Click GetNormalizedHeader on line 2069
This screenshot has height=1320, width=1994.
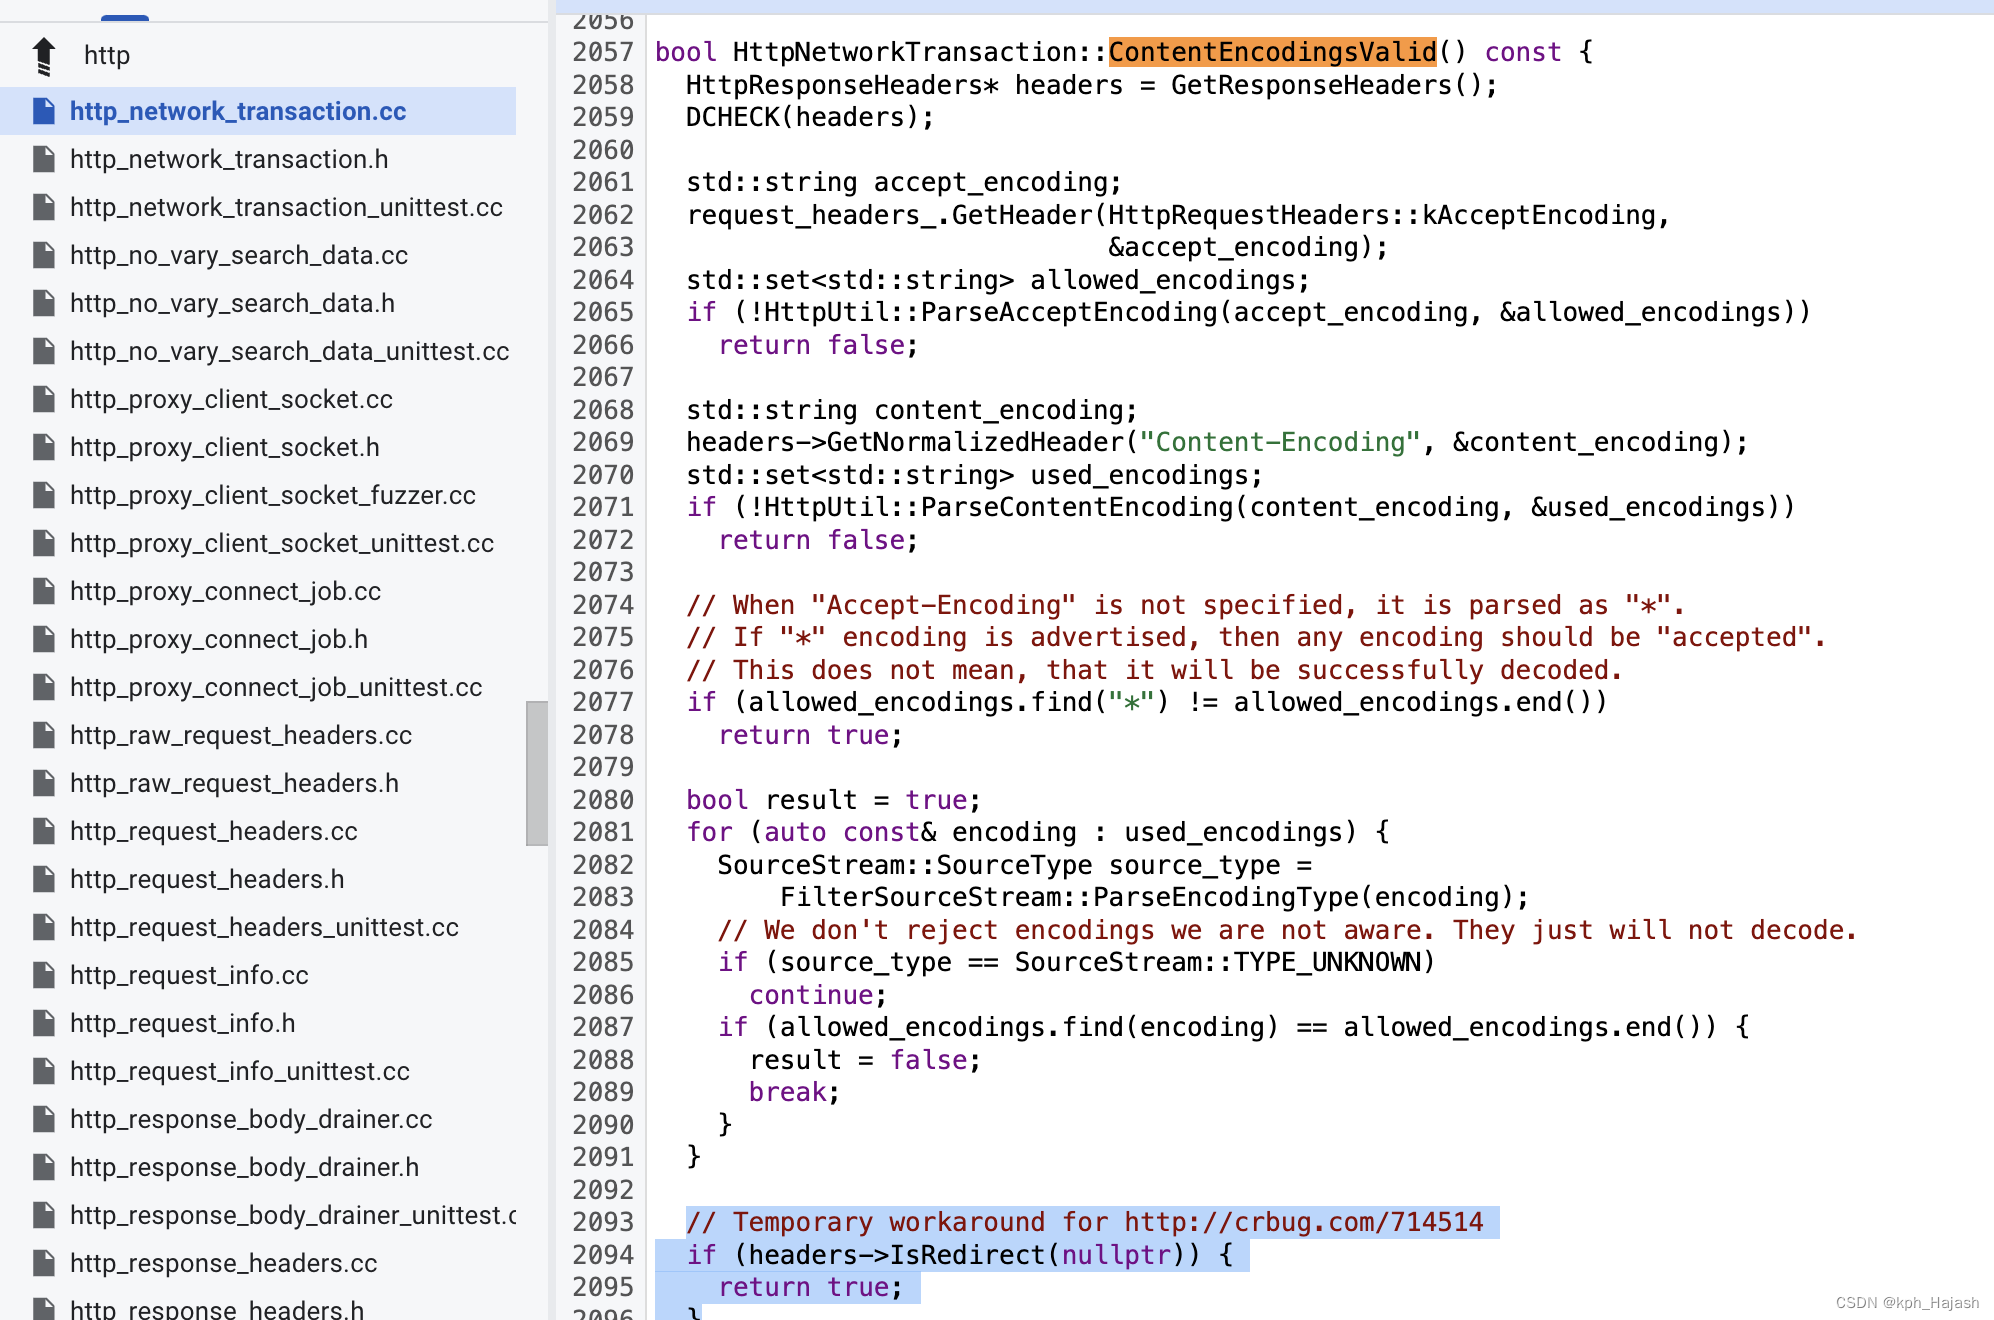976,442
